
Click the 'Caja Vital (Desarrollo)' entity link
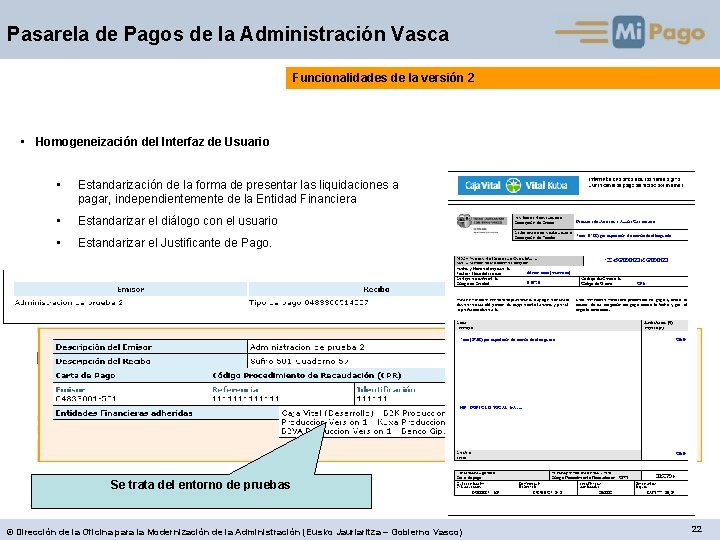(328, 413)
